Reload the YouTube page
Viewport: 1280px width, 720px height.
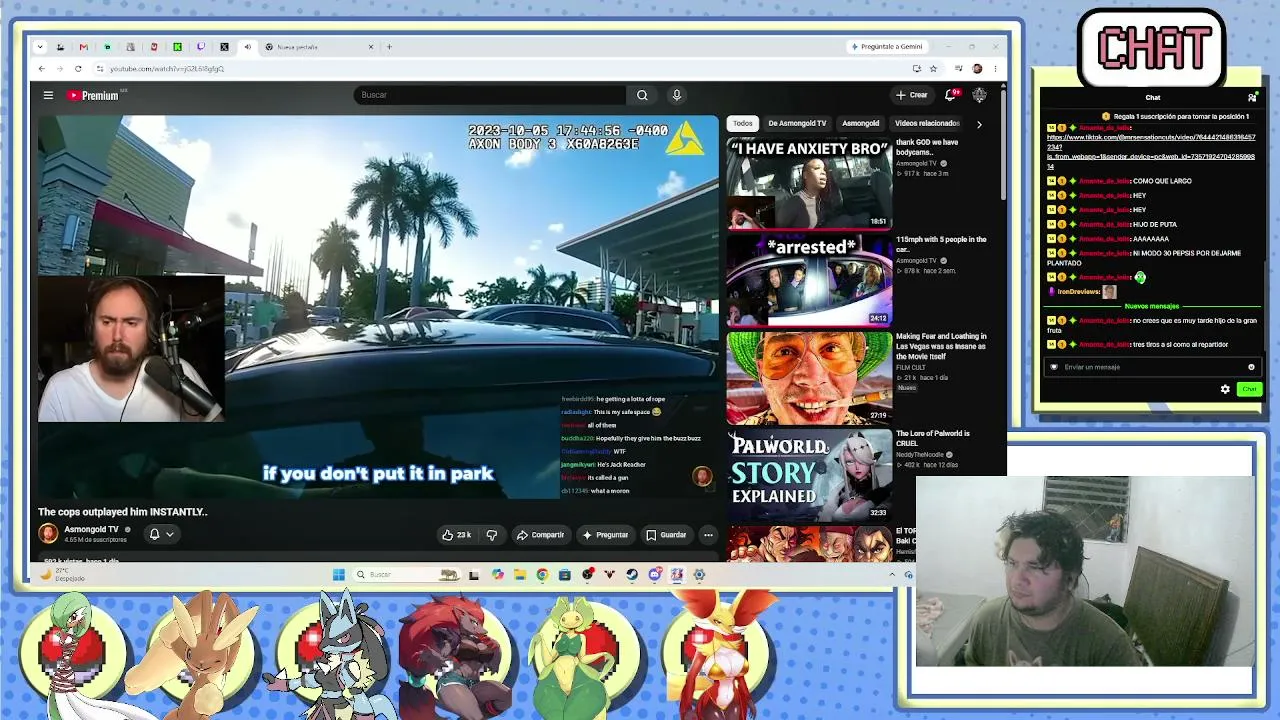[78, 69]
